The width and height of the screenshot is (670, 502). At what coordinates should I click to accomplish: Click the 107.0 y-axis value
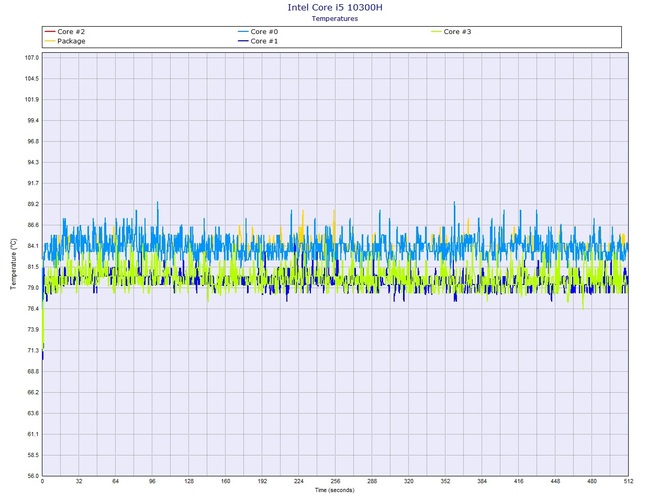pos(32,58)
